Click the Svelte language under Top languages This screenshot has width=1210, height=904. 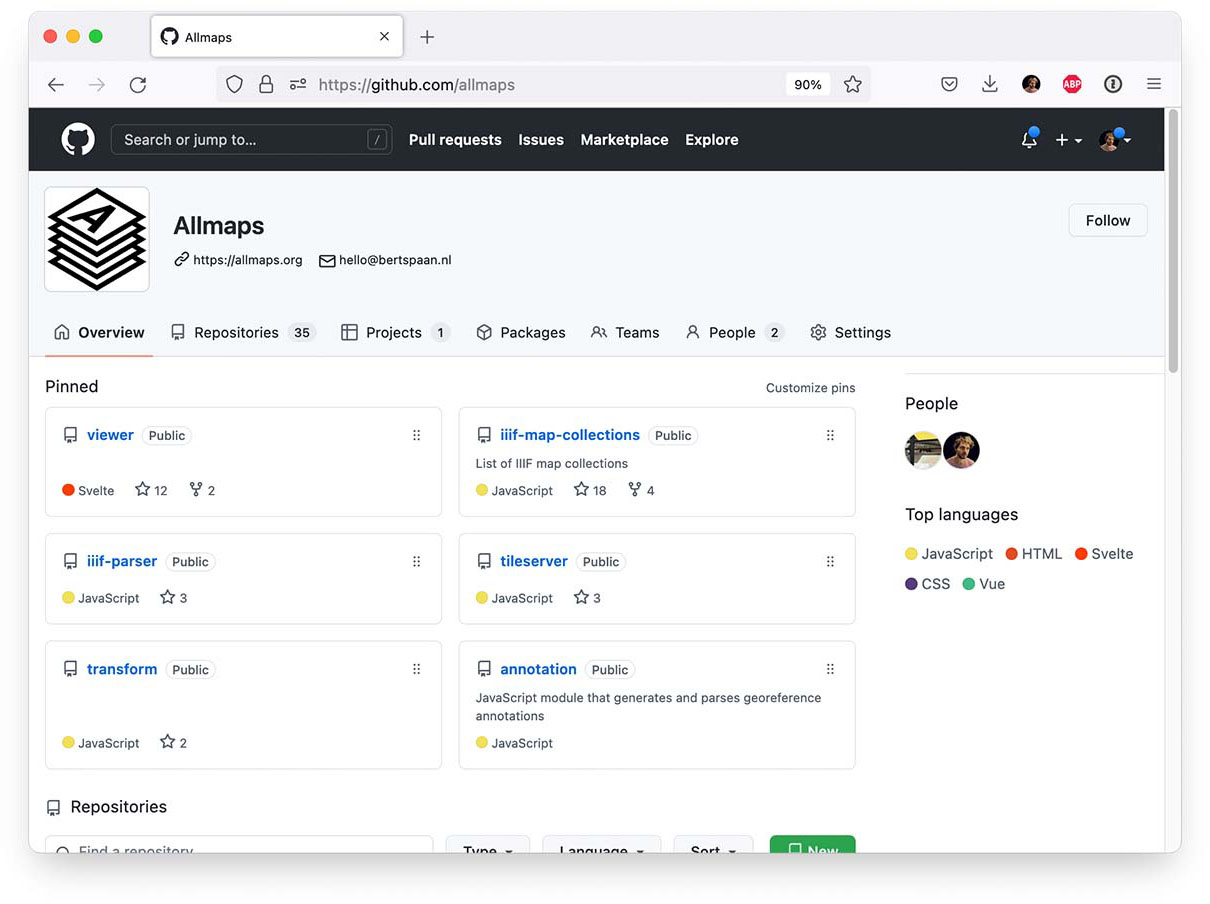click(x=1104, y=554)
